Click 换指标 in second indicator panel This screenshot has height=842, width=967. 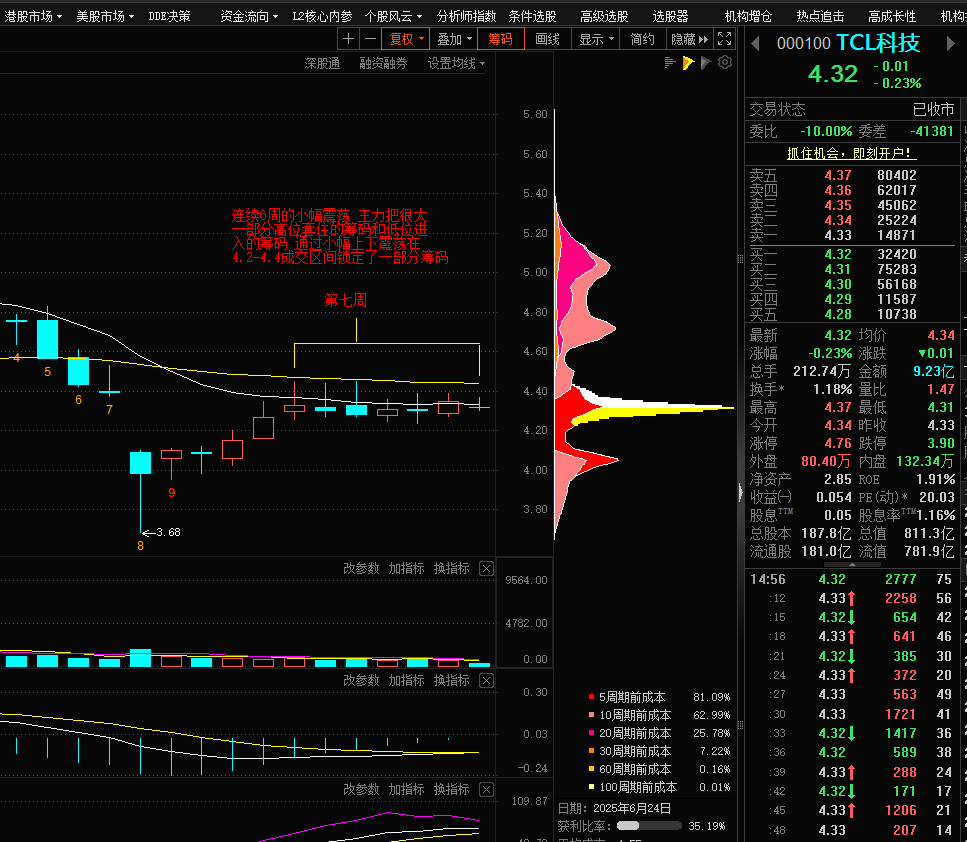451,680
